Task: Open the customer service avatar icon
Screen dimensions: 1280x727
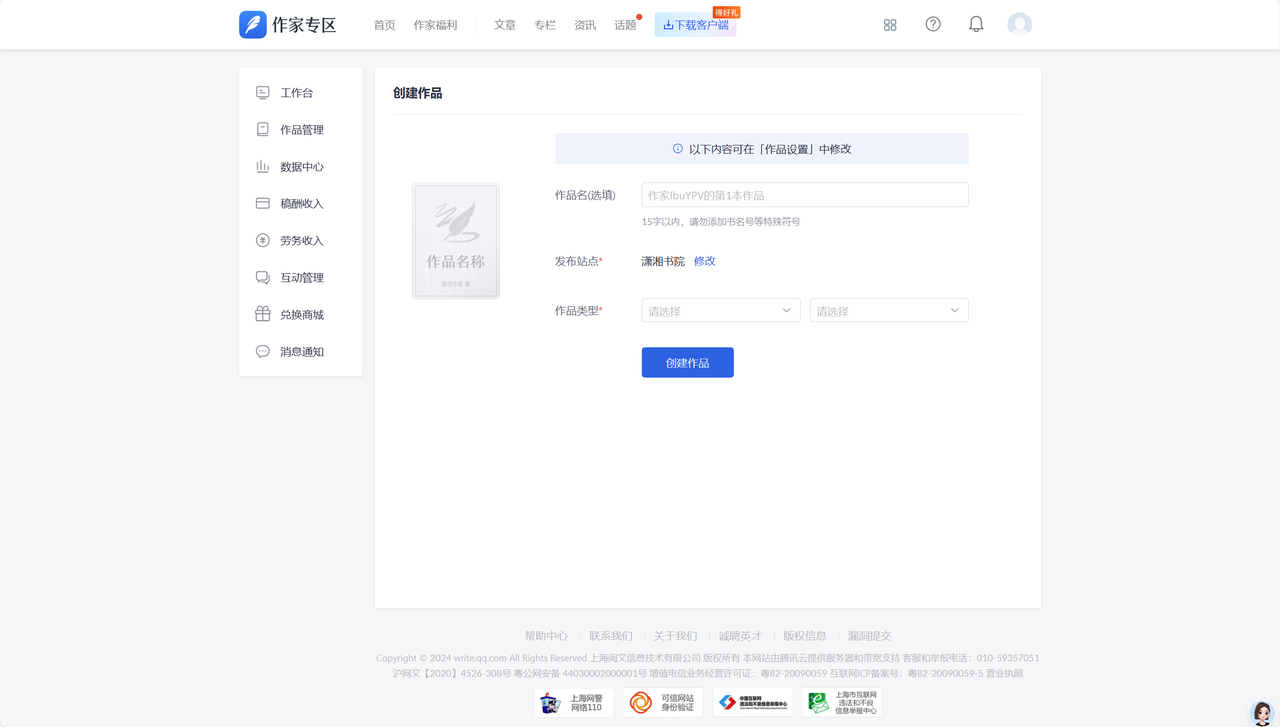Action: pos(1262,712)
